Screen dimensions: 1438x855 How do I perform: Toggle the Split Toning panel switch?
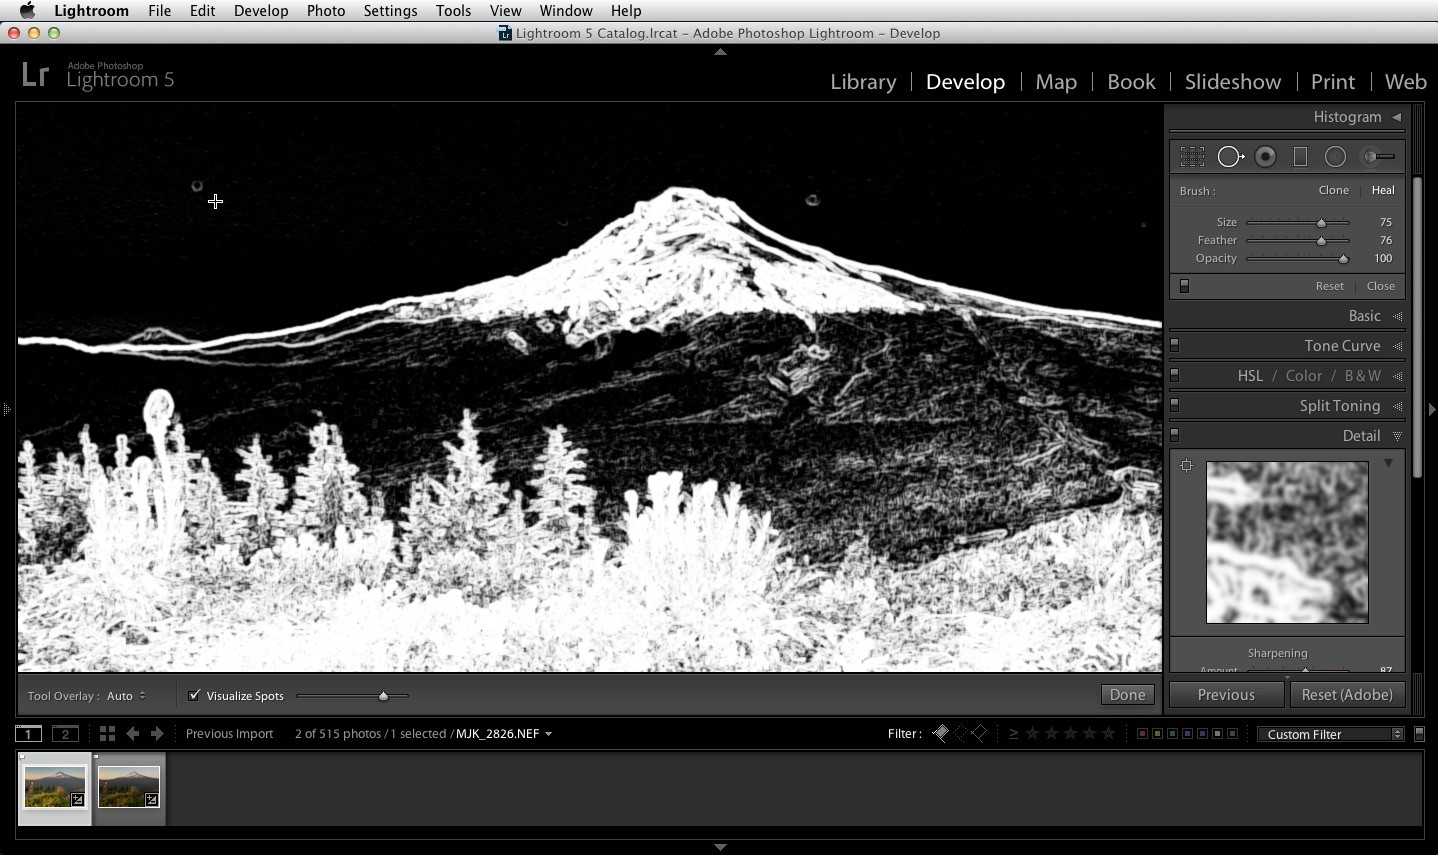1175,406
